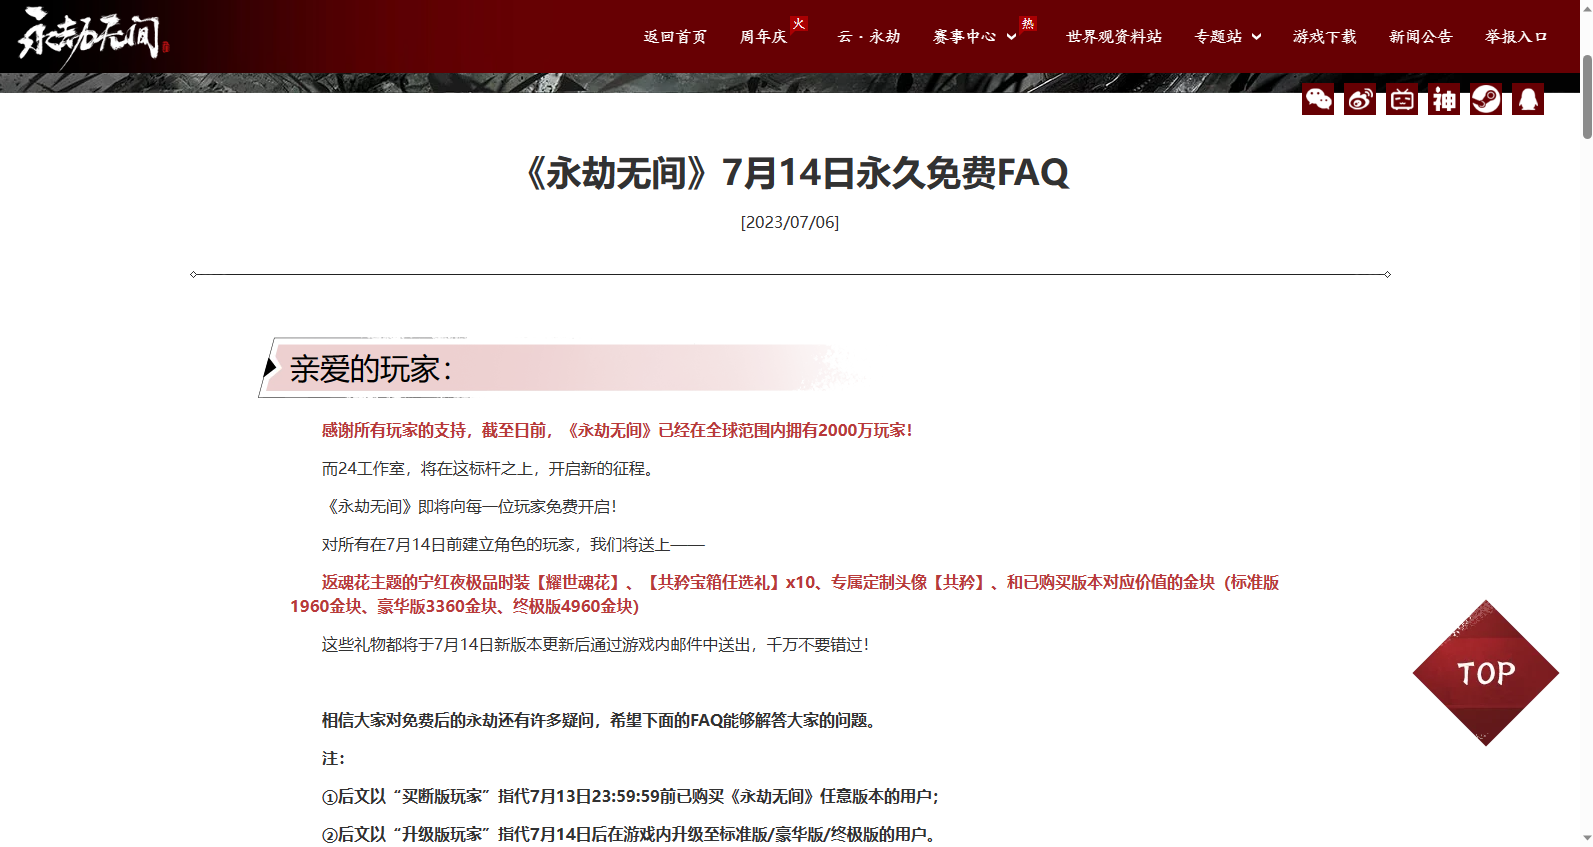Screen dimensions: 1593x847
Task: Go to 游戏下载
Action: click(x=1325, y=37)
